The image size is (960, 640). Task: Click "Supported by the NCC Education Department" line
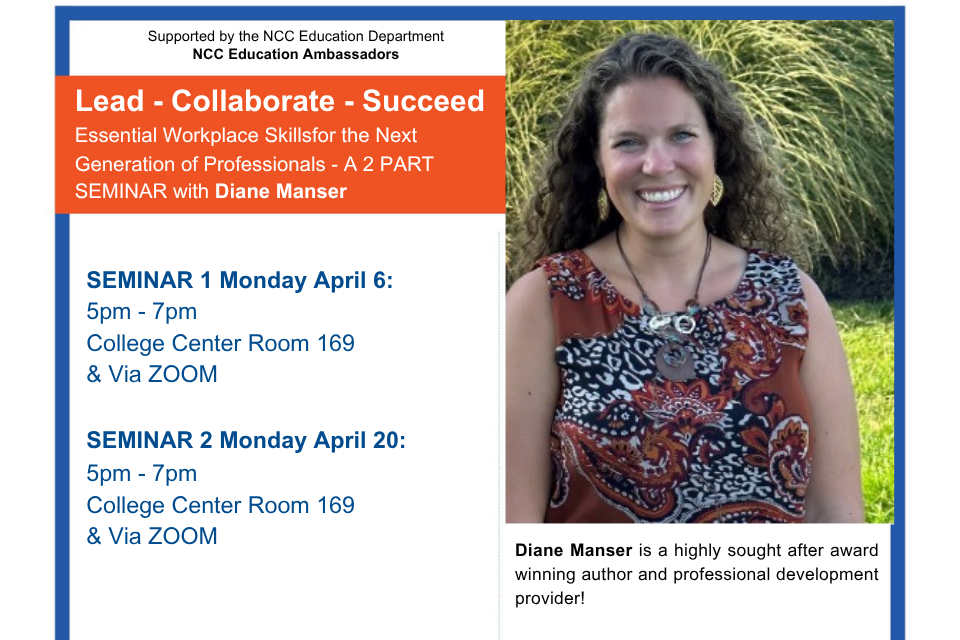[296, 36]
